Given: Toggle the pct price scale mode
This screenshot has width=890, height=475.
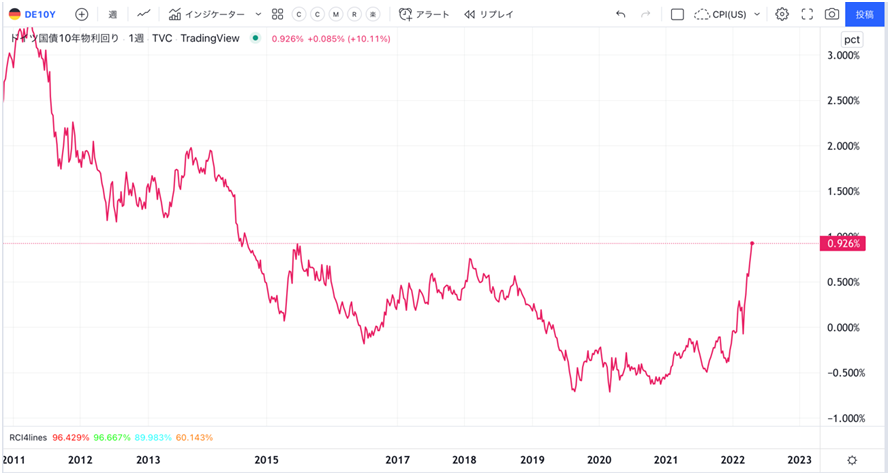Looking at the screenshot, I should coord(851,39).
